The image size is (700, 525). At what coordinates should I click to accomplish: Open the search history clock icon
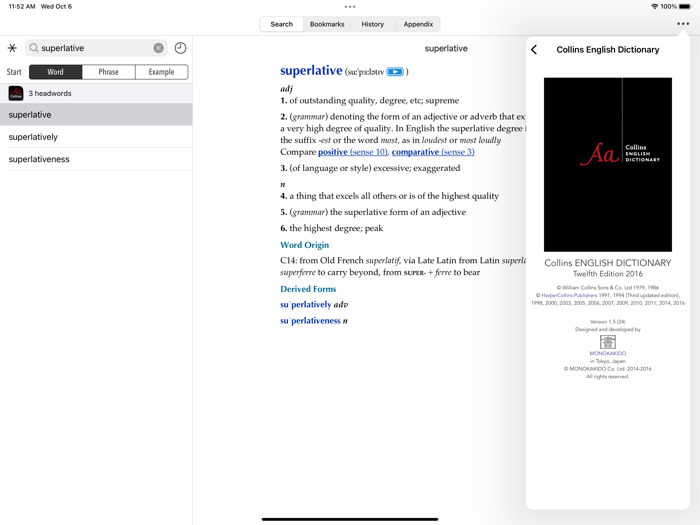[180, 48]
